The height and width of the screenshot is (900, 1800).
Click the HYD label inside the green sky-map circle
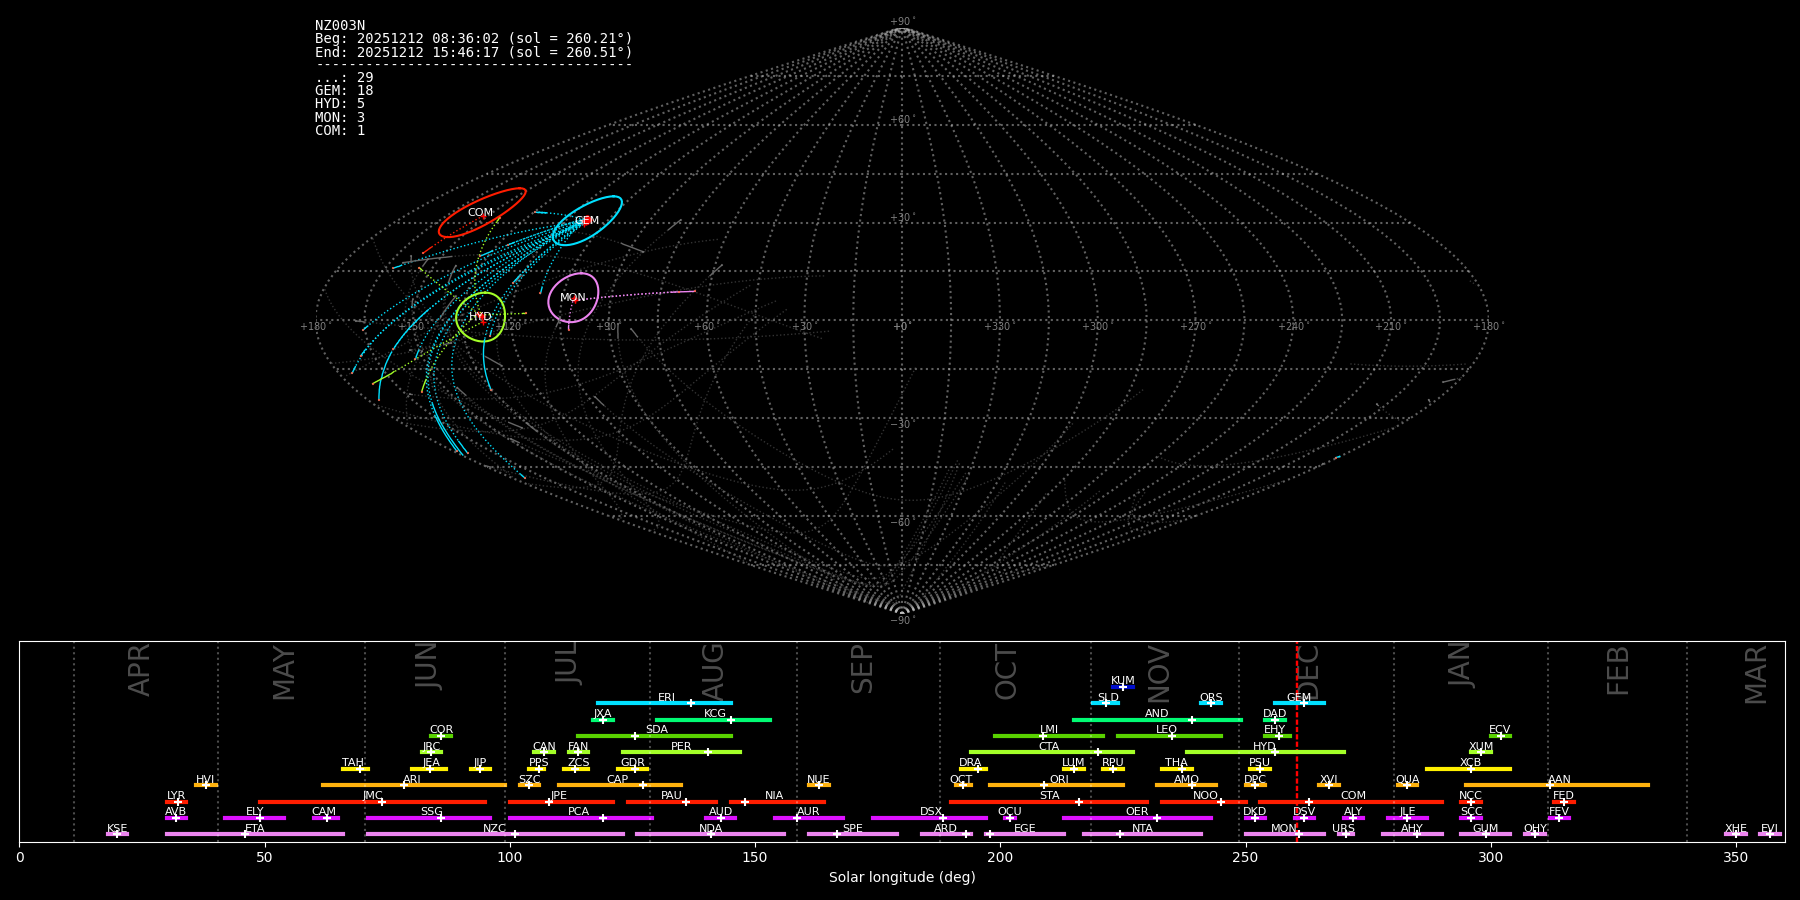point(481,317)
